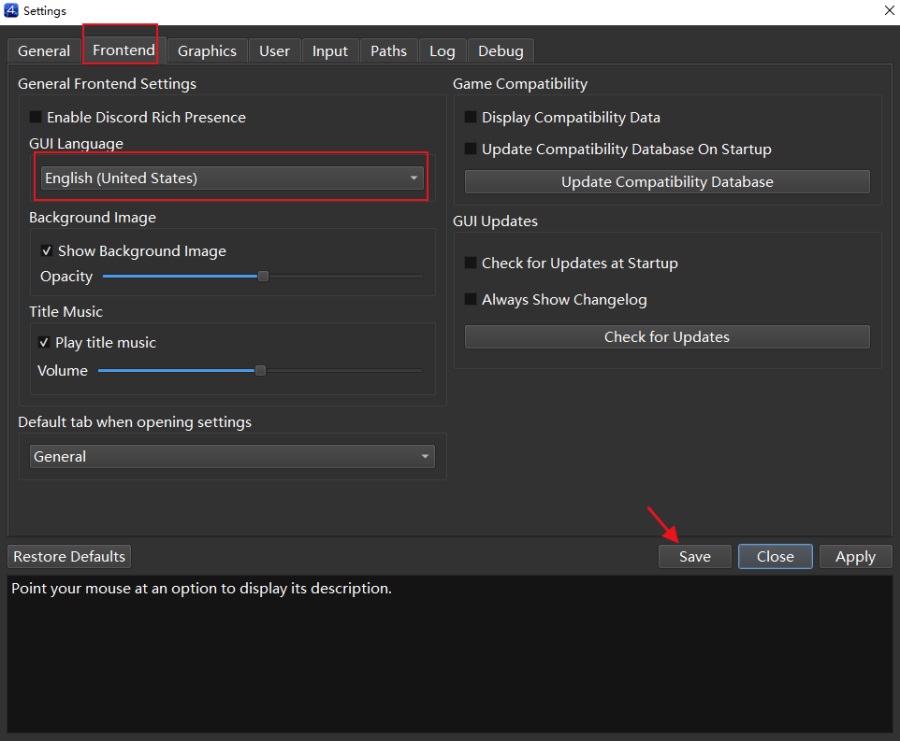The image size is (900, 741).
Task: Click the Check for Updates button
Action: pyautogui.click(x=667, y=337)
